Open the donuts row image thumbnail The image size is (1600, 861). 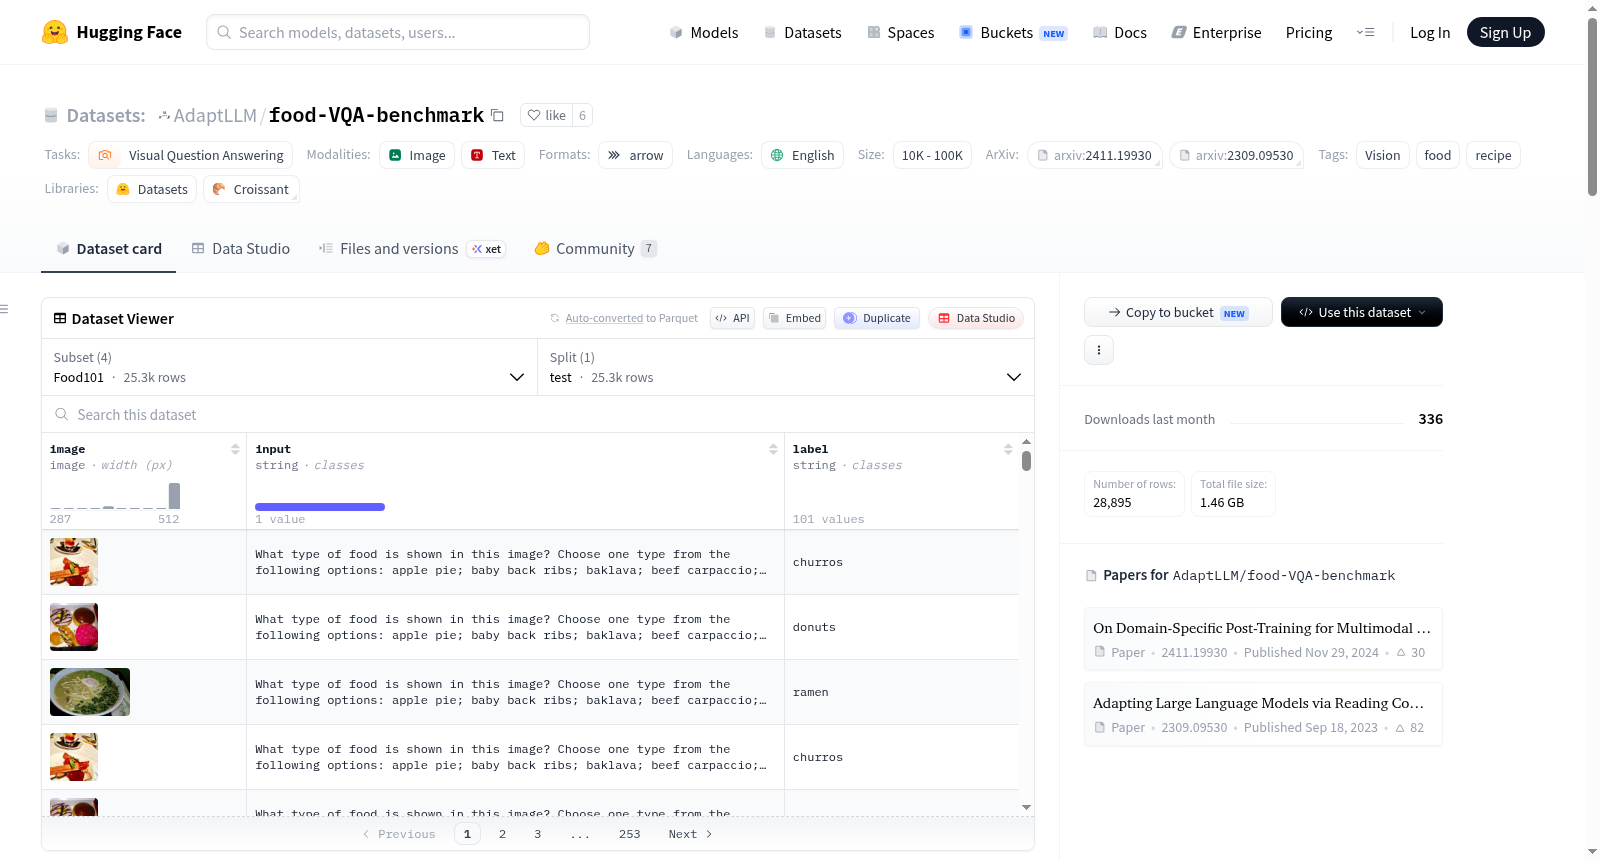pyautogui.click(x=74, y=627)
